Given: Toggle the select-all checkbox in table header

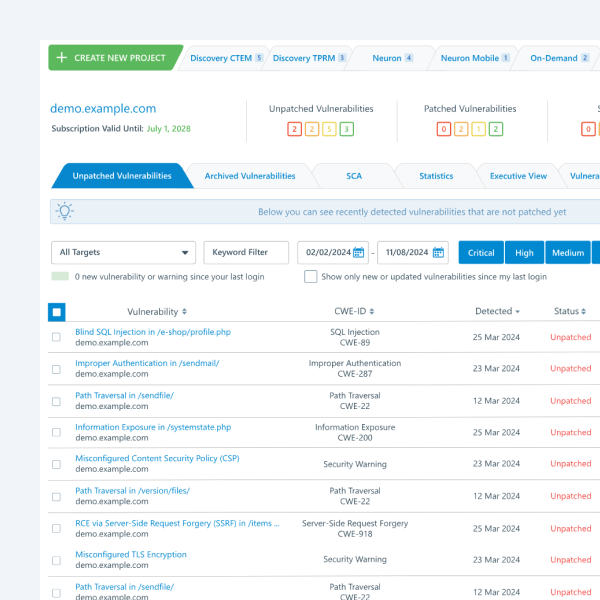Looking at the screenshot, I should point(57,312).
